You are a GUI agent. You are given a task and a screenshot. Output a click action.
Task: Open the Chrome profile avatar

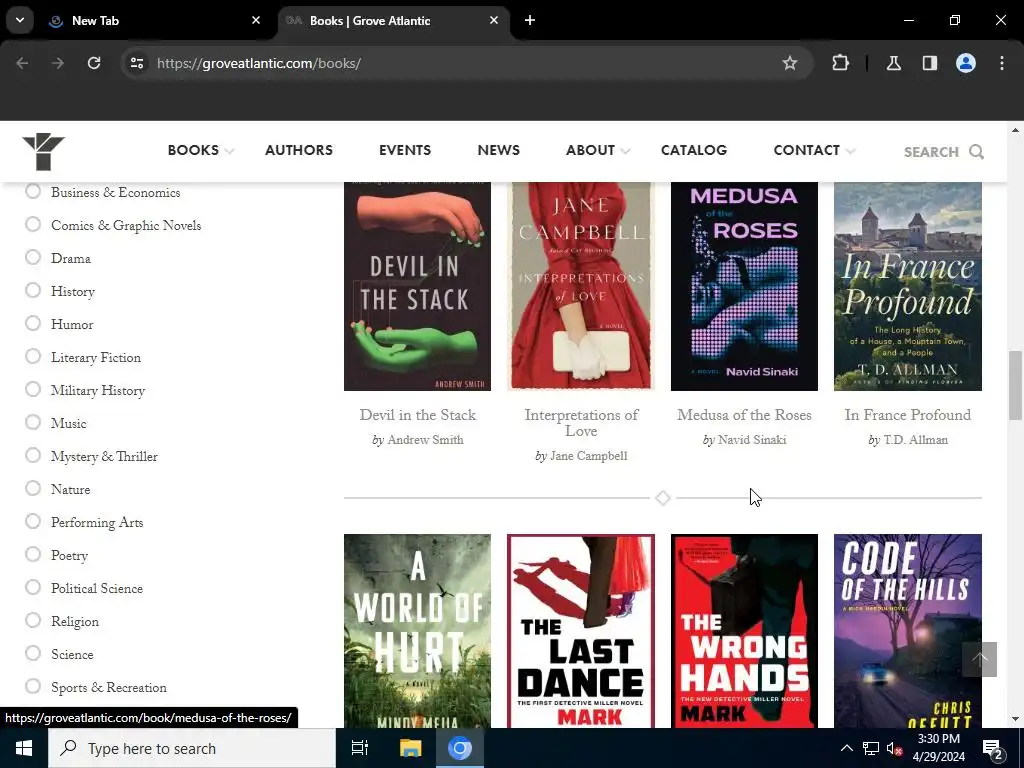pos(965,63)
